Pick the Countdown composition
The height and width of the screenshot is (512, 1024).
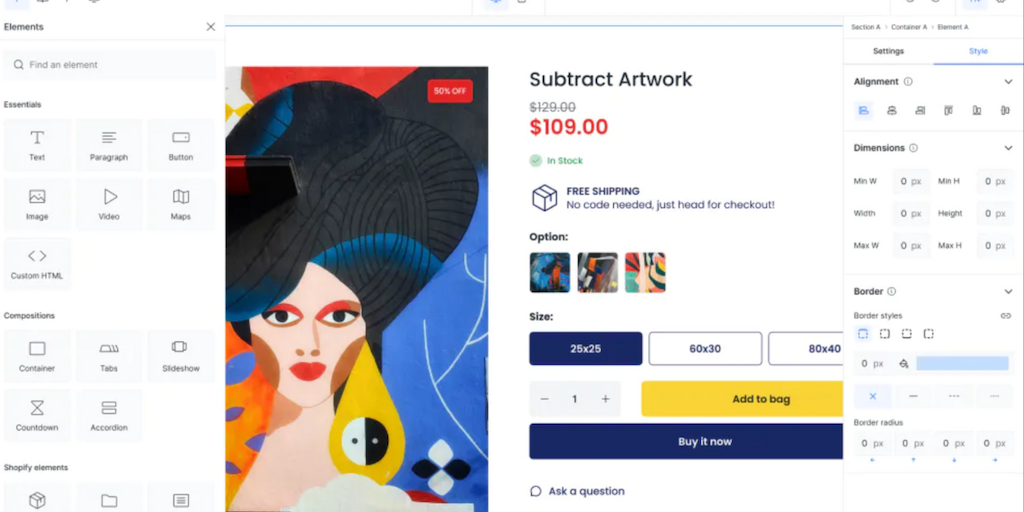[37, 415]
